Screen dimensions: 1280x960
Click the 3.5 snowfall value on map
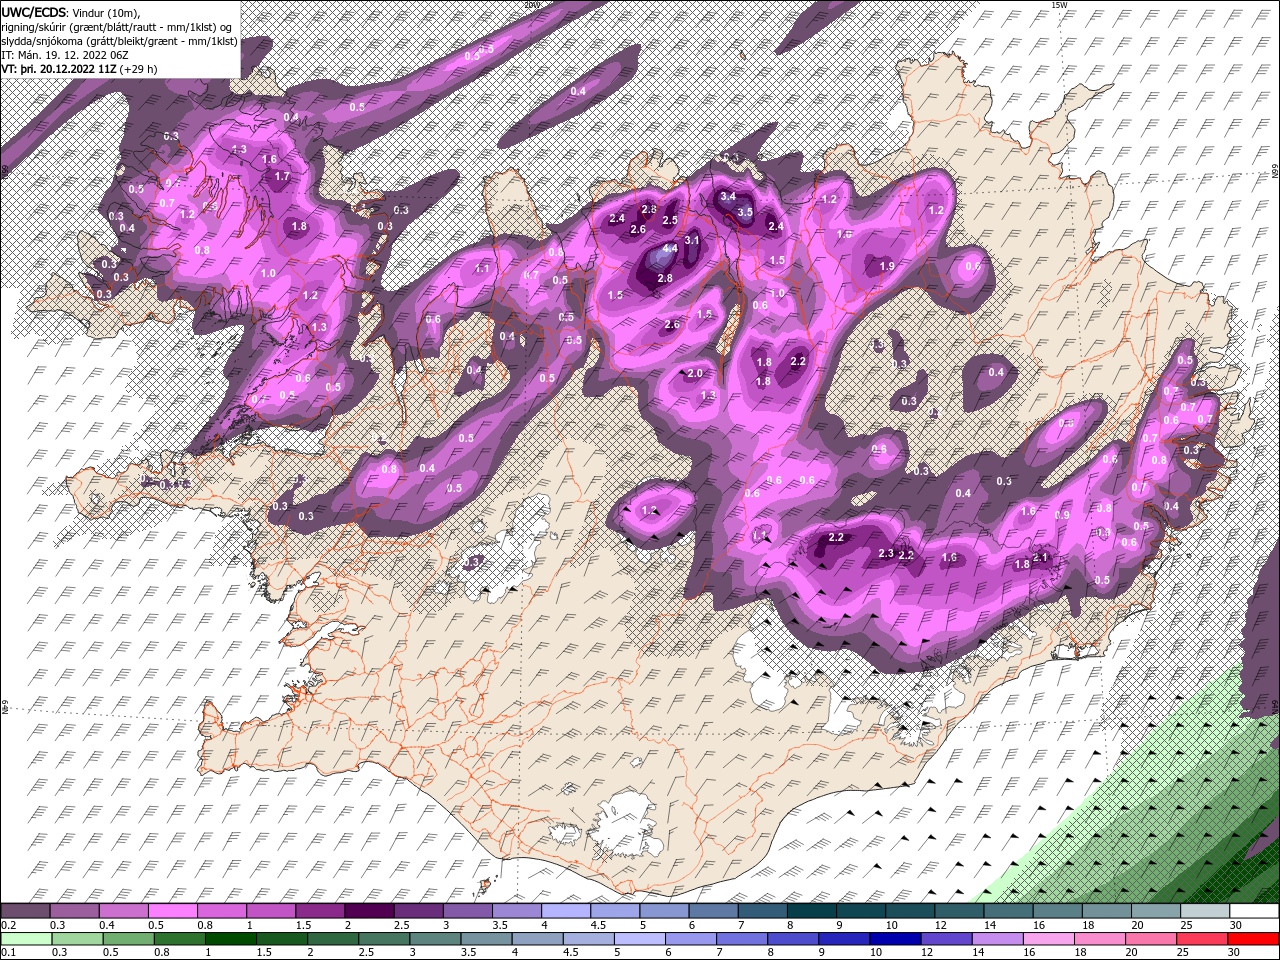745,212
